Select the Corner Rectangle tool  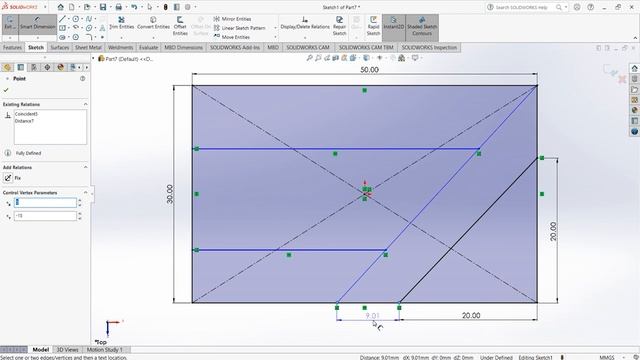(62, 28)
